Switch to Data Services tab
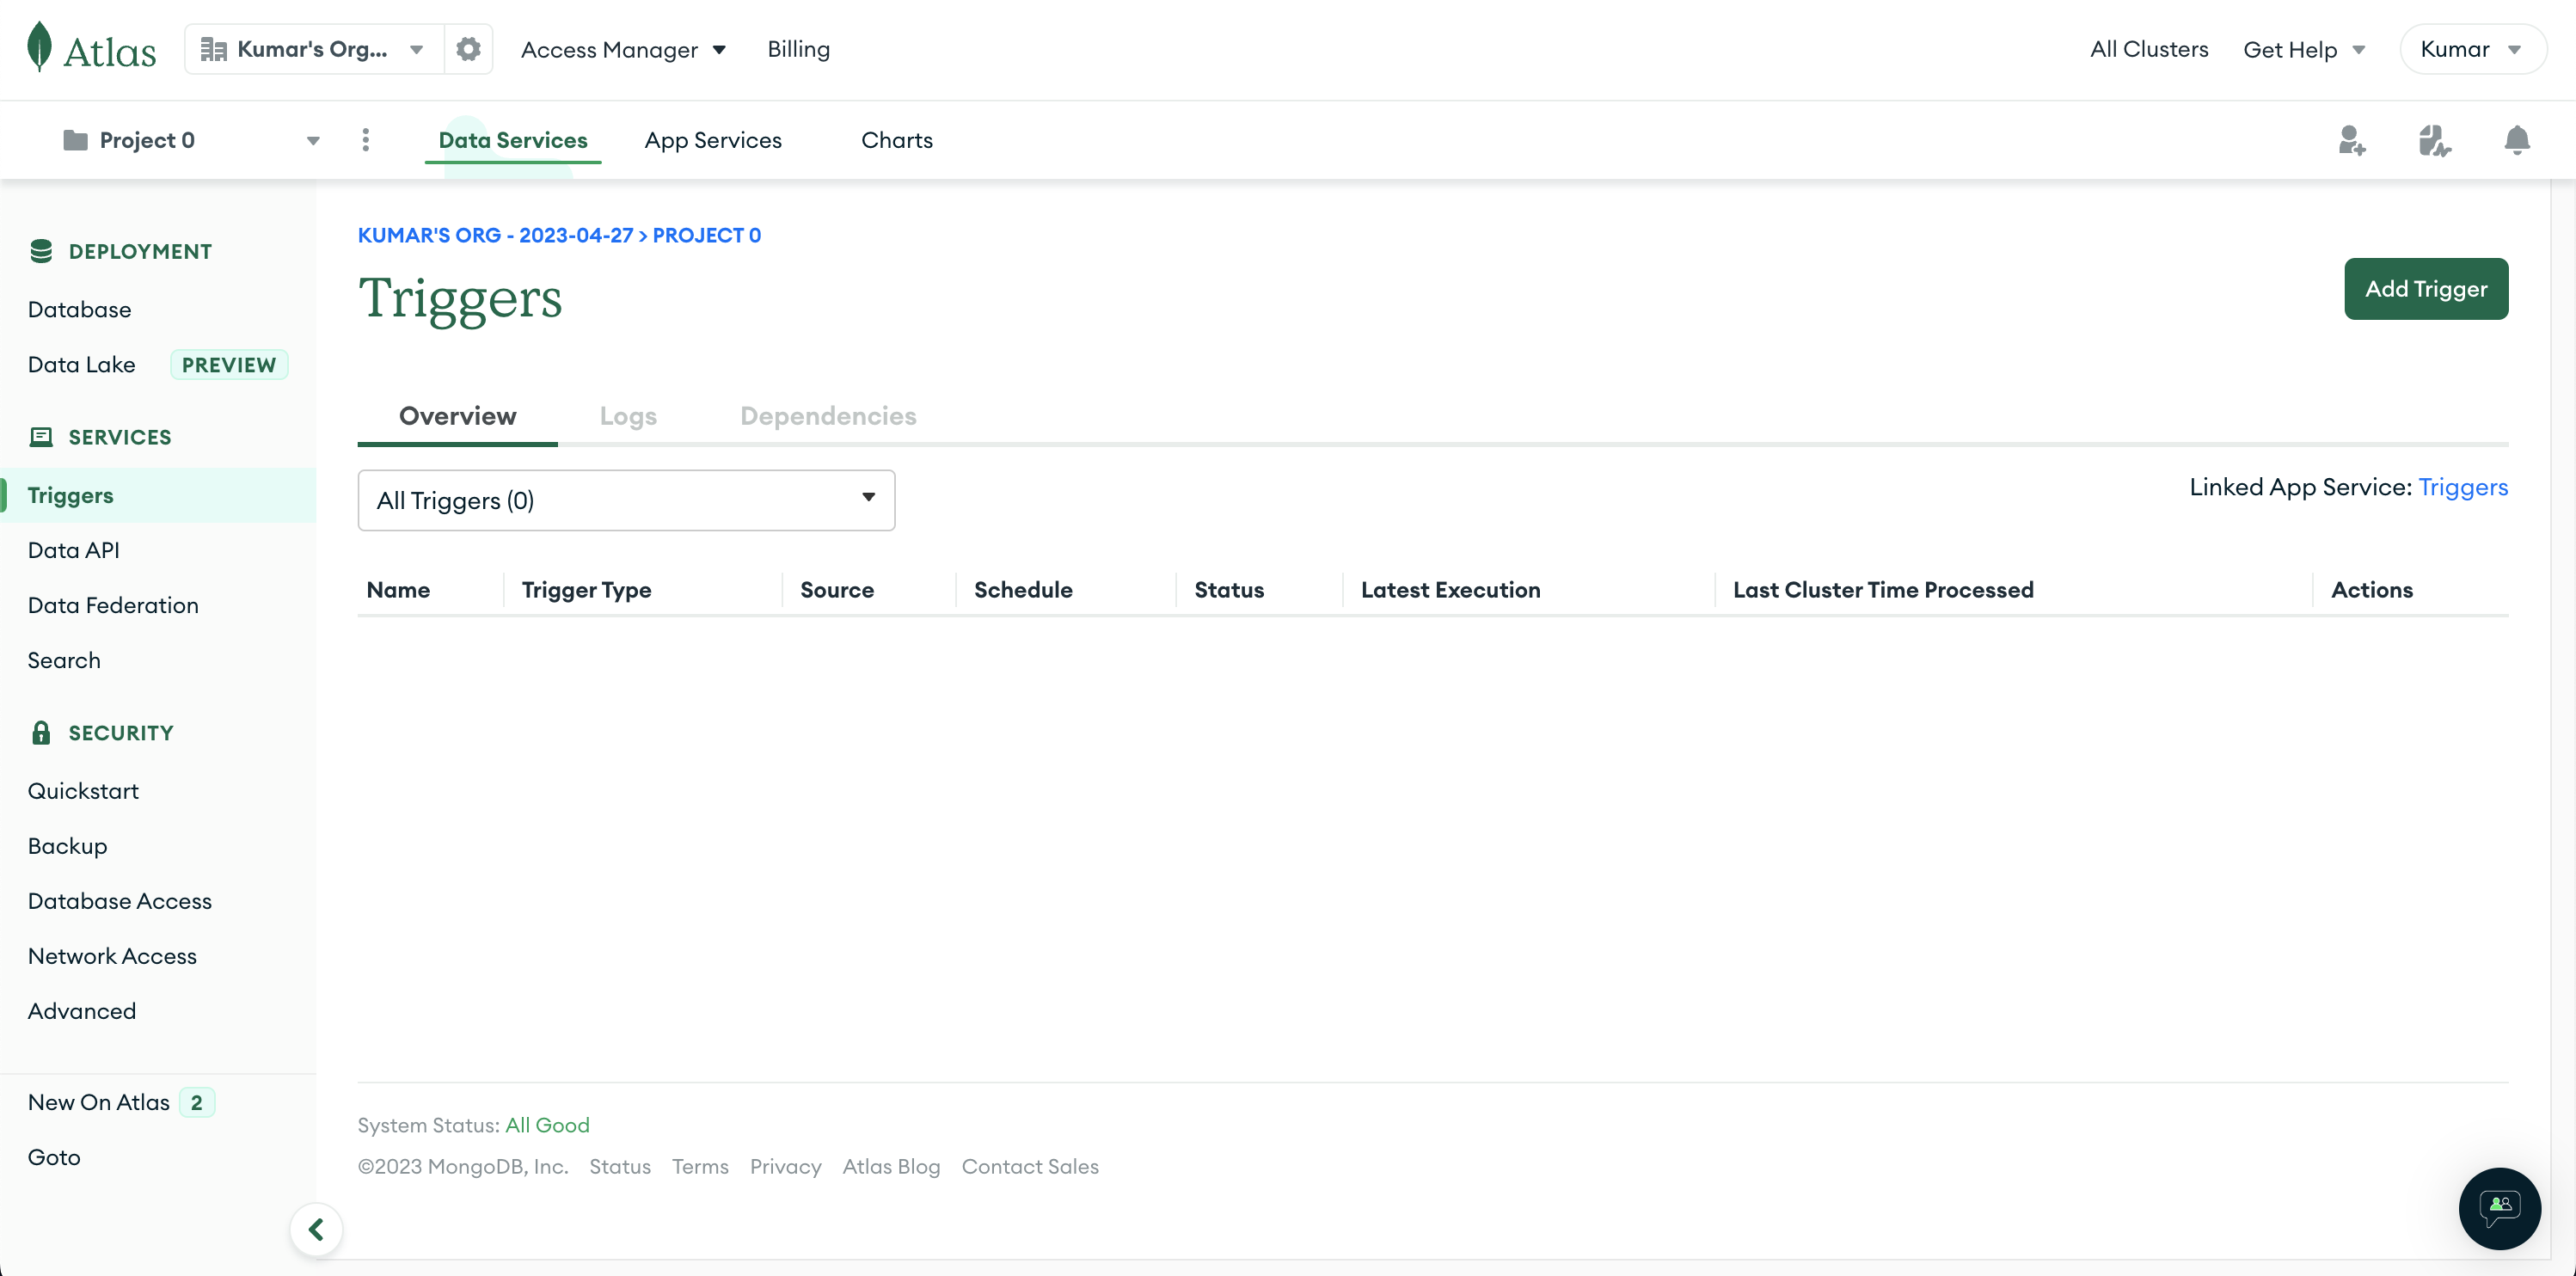The width and height of the screenshot is (2576, 1276). (513, 140)
